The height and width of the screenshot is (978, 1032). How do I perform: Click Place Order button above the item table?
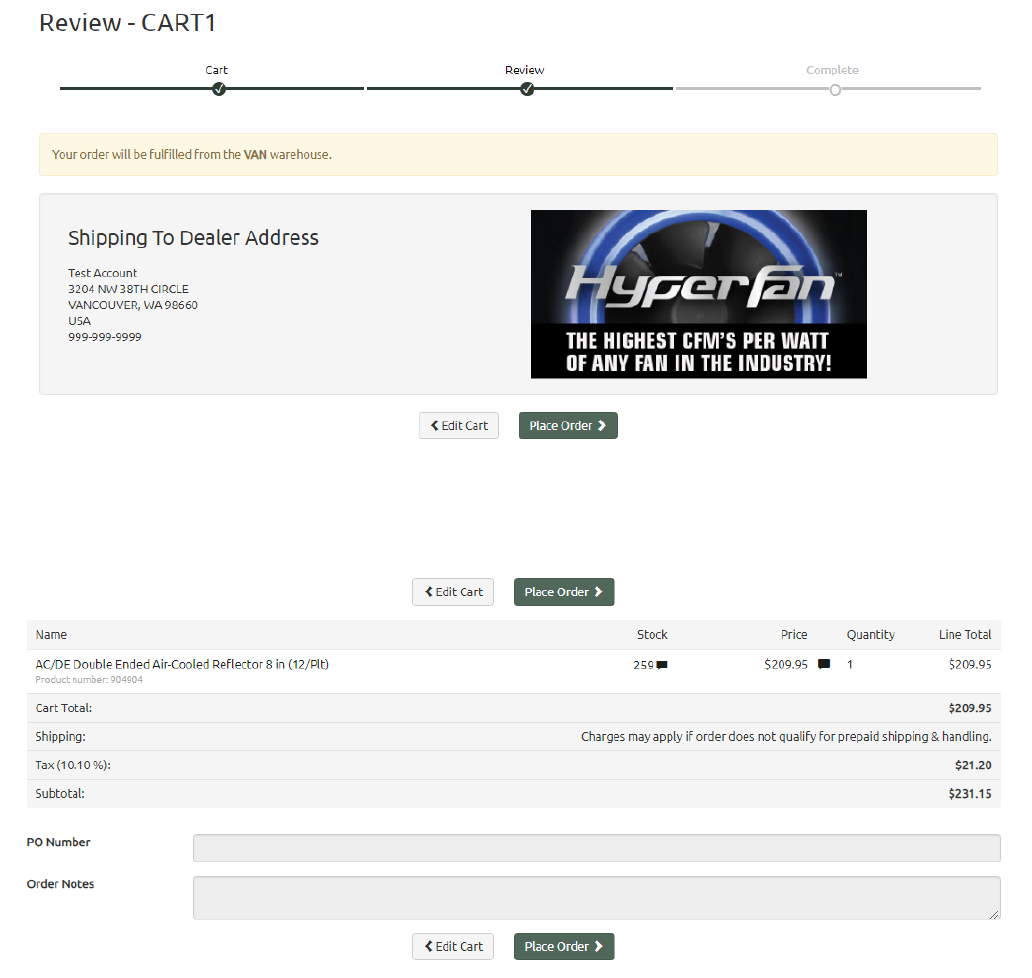pyautogui.click(x=563, y=592)
